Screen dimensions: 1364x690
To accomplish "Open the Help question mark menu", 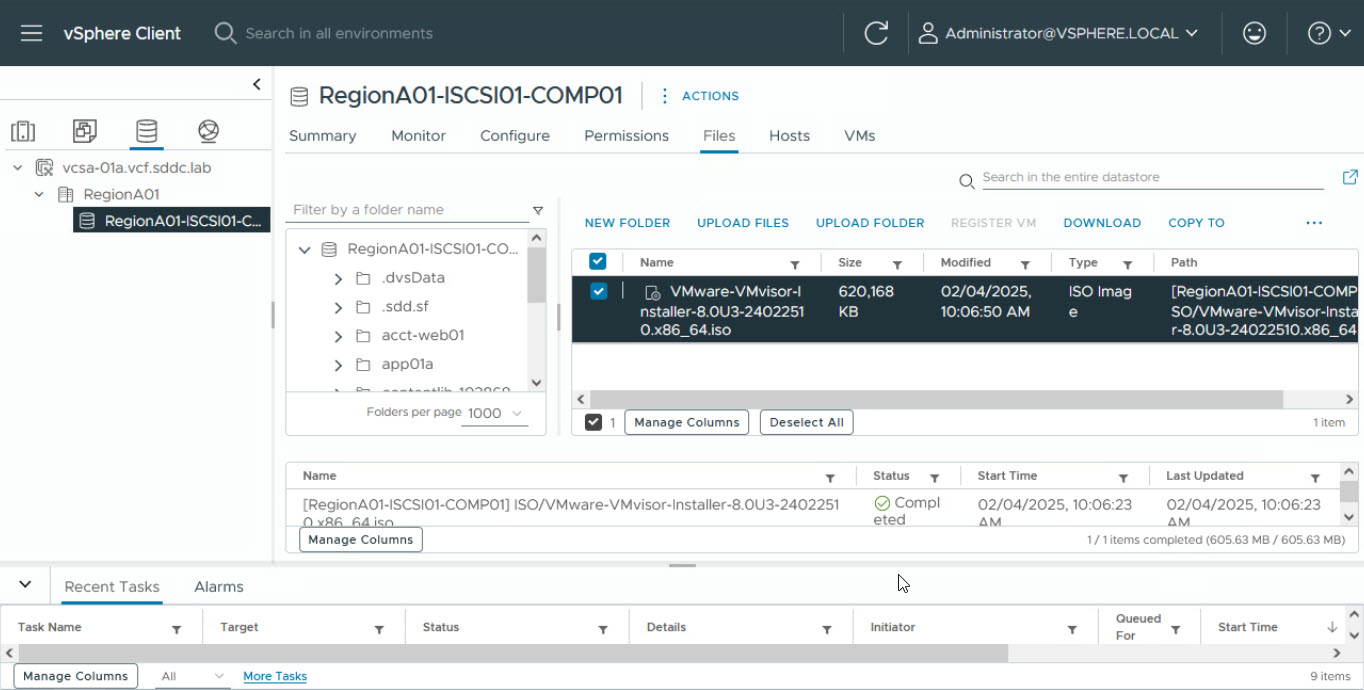I will [x=1331, y=33].
